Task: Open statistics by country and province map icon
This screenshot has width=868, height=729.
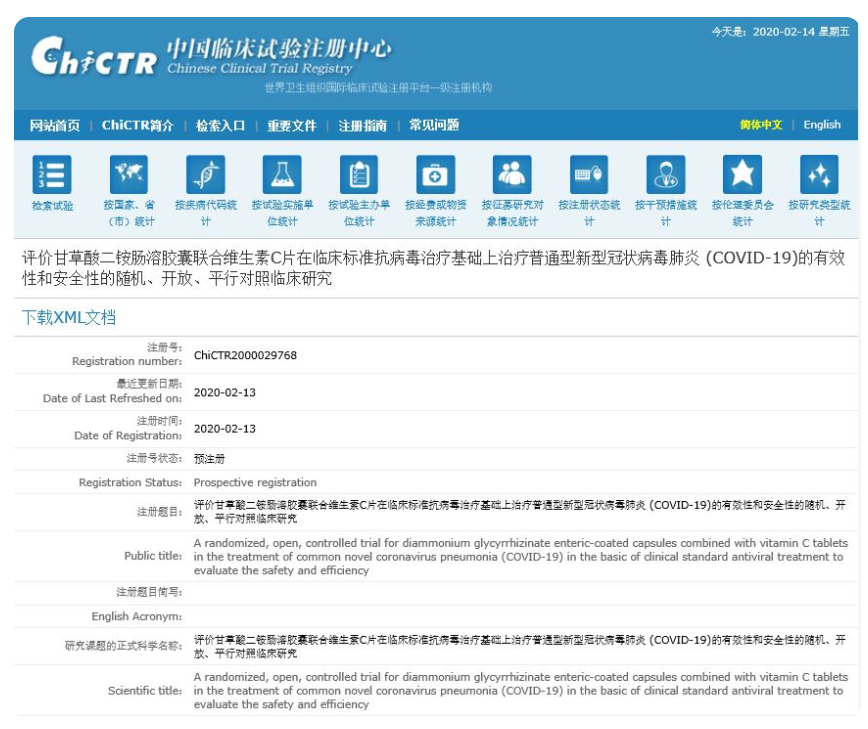Action: point(129,175)
